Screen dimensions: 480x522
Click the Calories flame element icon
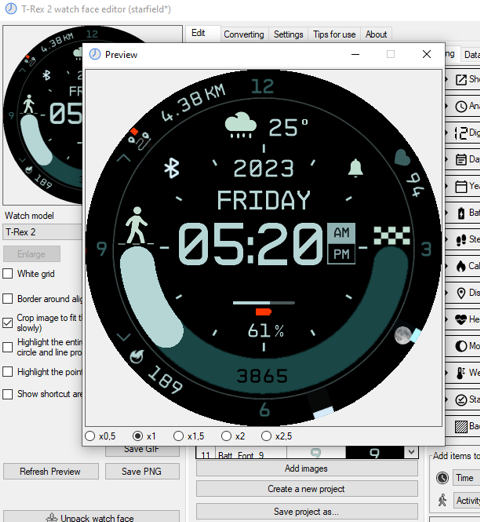coord(461,266)
